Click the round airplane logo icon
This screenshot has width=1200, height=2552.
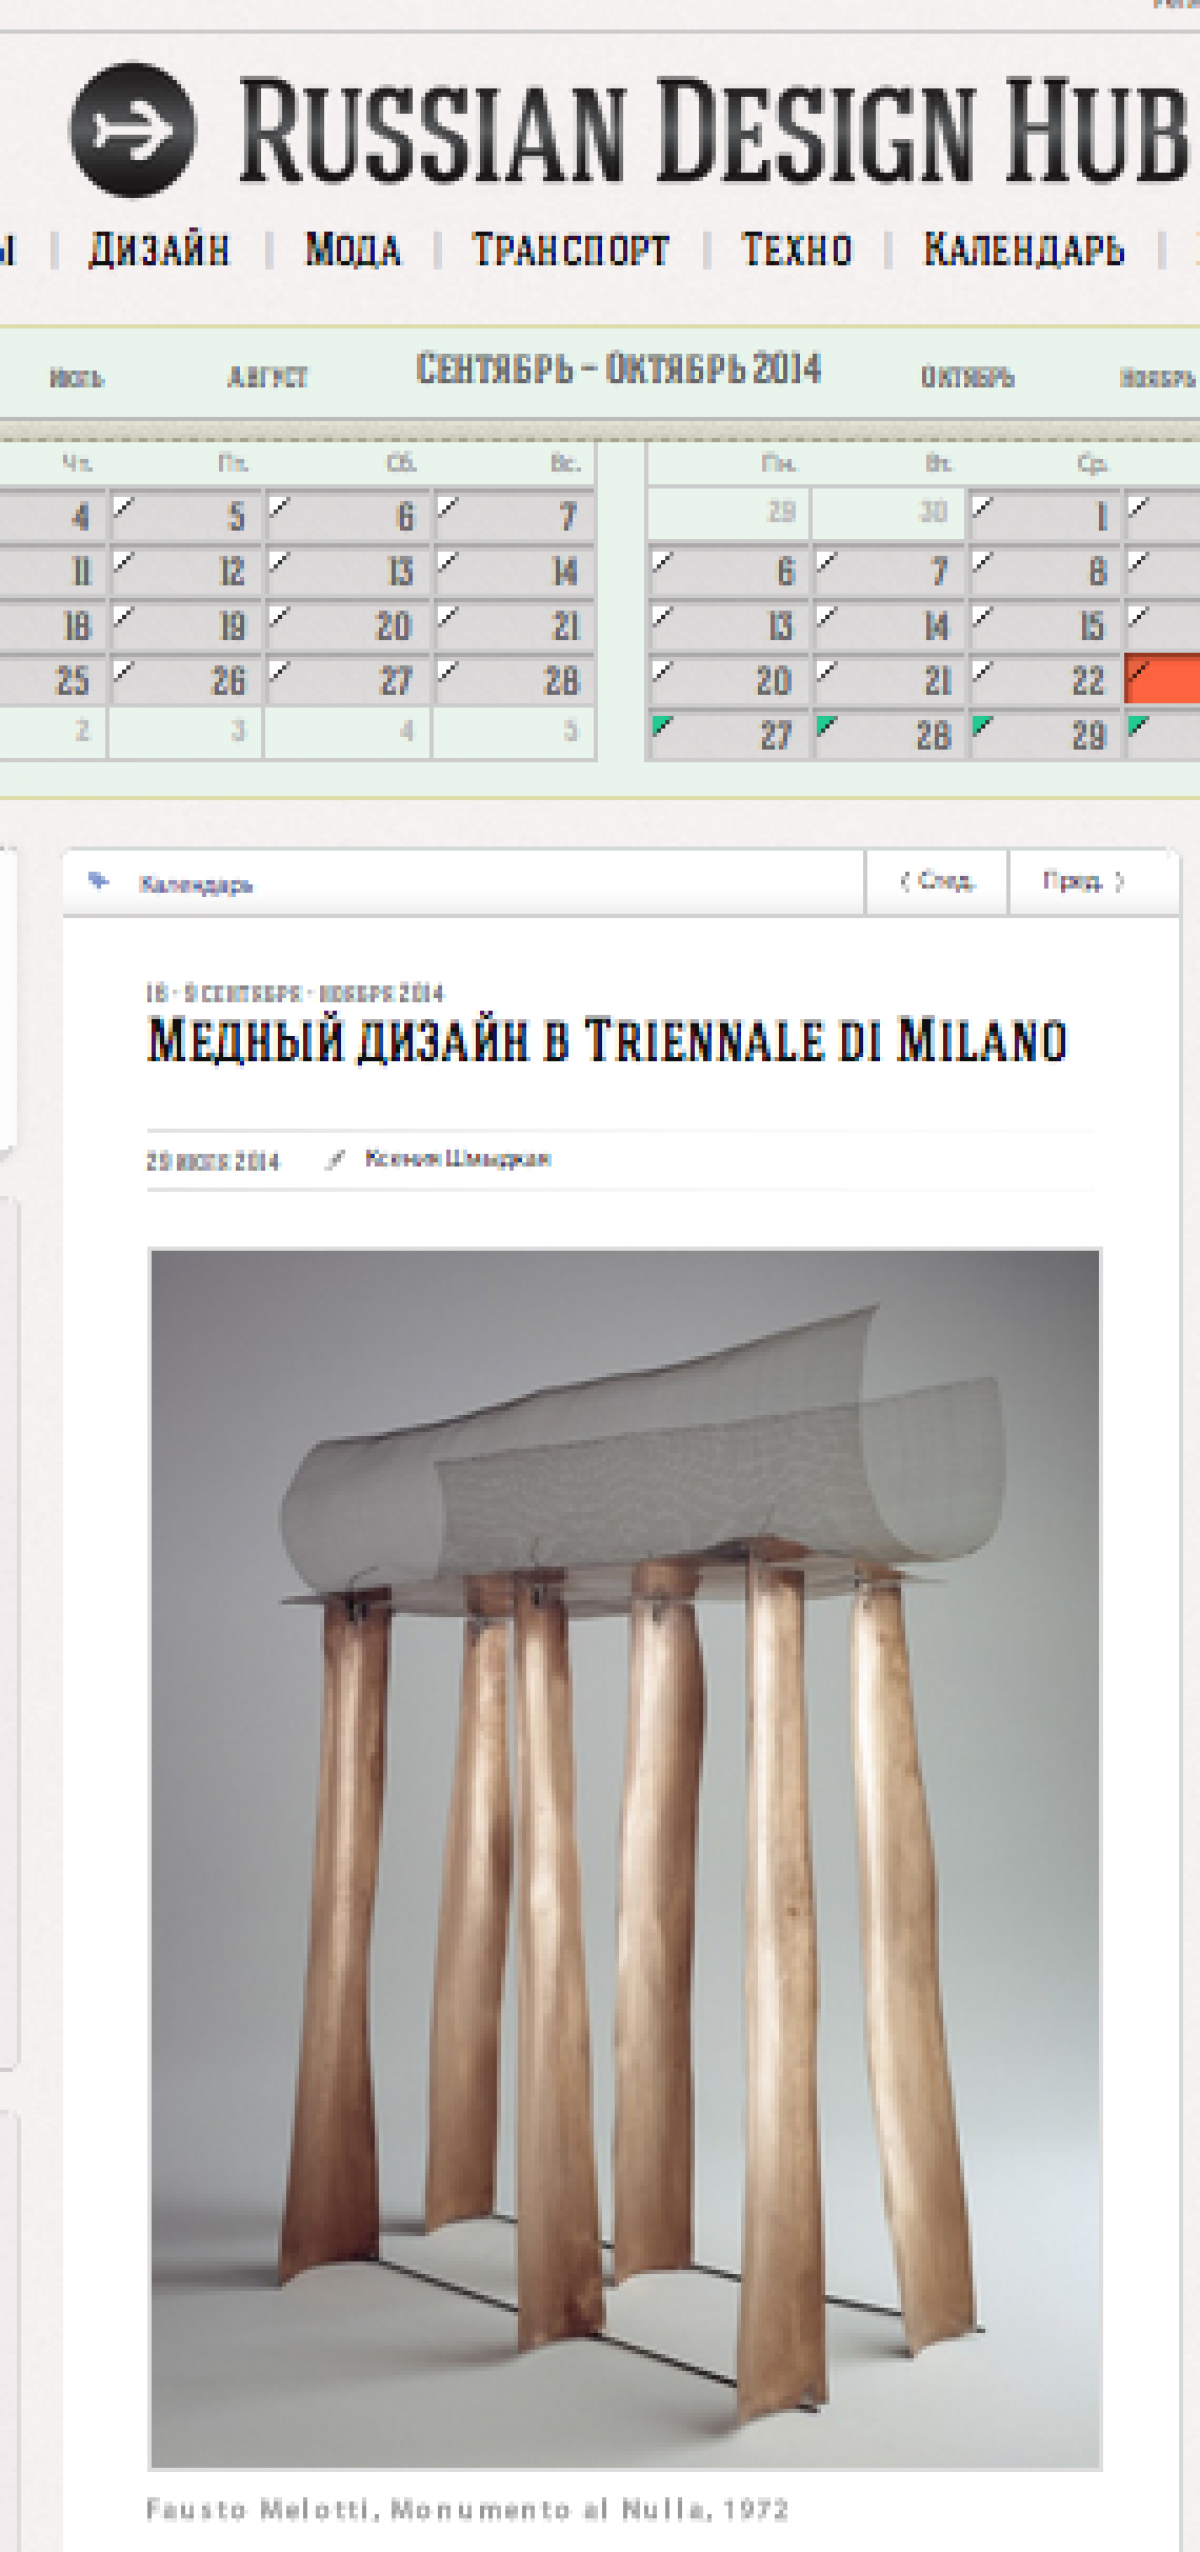[x=132, y=129]
